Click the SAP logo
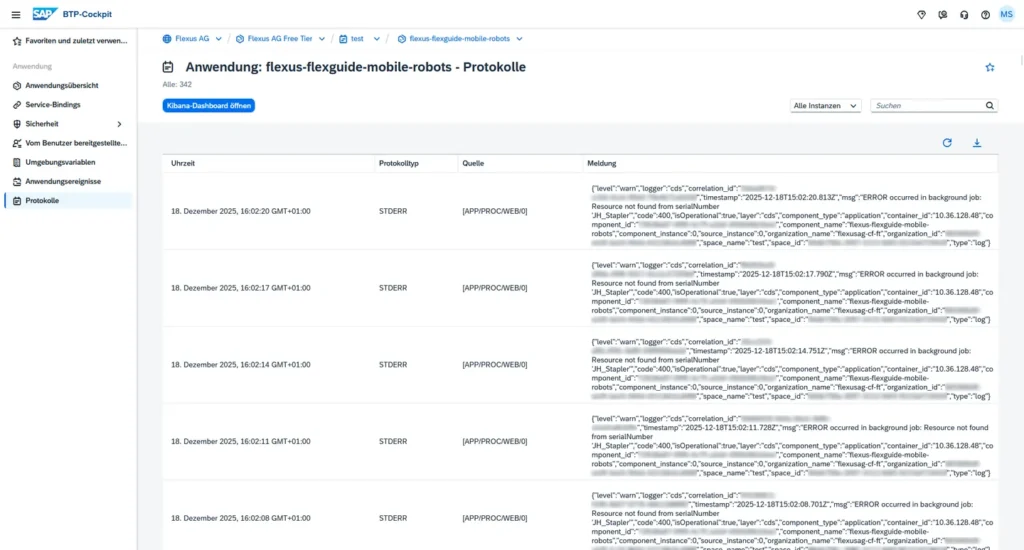The image size is (1024, 550). 45,14
